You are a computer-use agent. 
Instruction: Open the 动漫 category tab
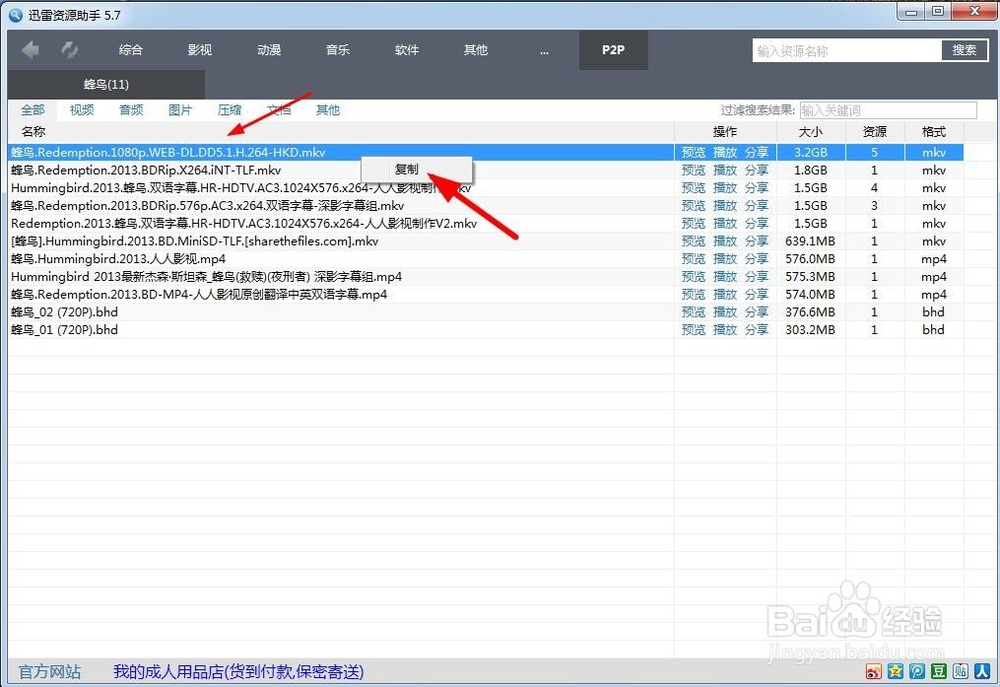[x=269, y=50]
